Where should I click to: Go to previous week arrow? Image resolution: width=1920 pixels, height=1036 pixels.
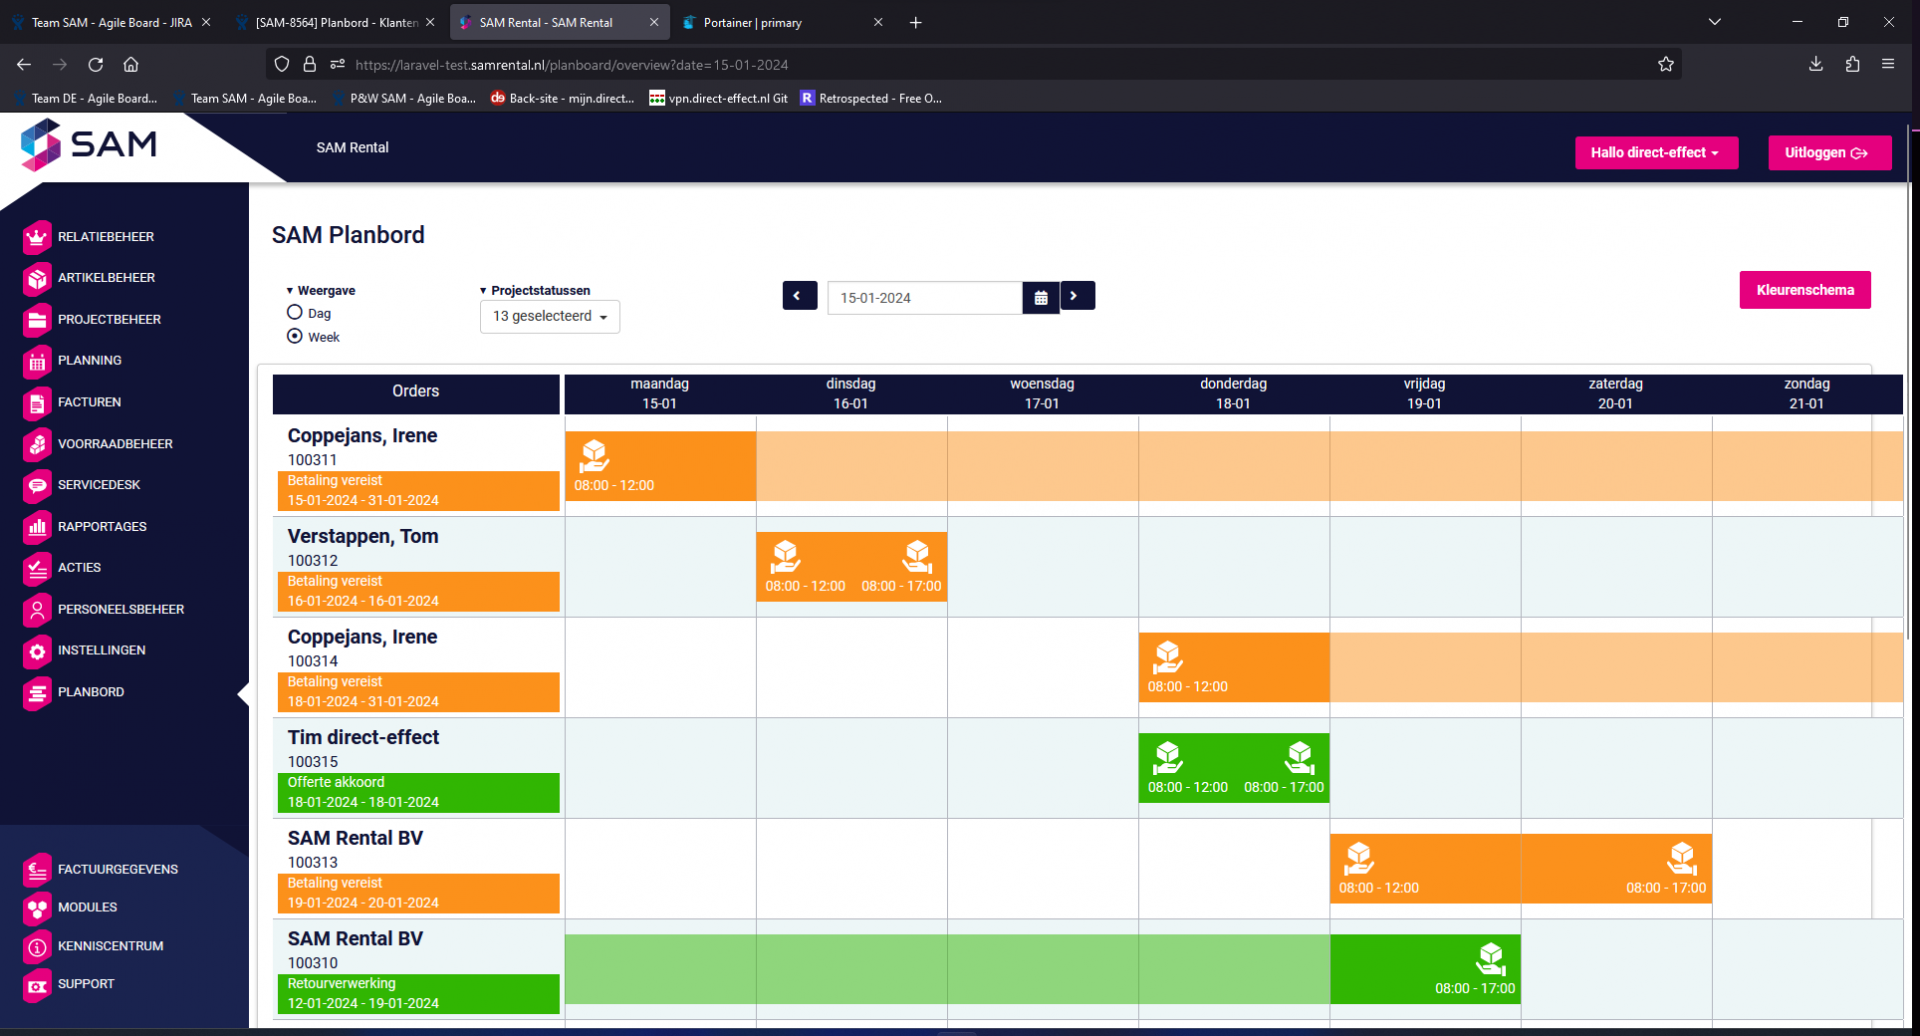[x=799, y=296]
